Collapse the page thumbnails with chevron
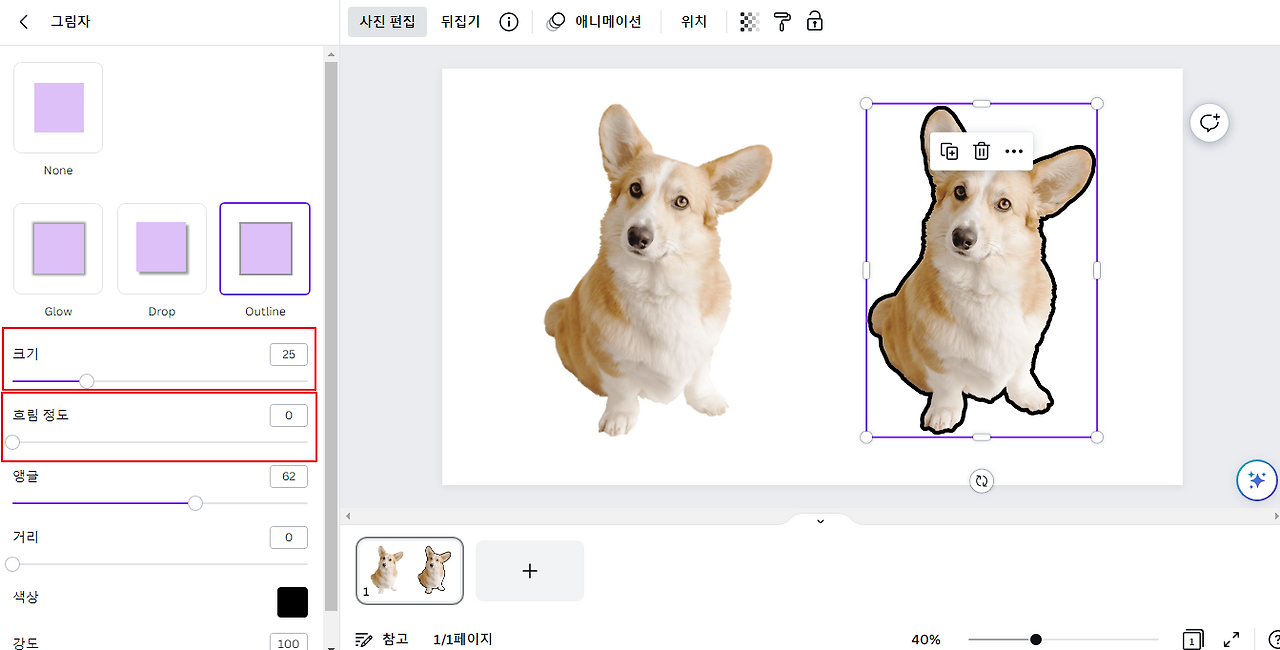The width and height of the screenshot is (1280, 650). point(820,521)
